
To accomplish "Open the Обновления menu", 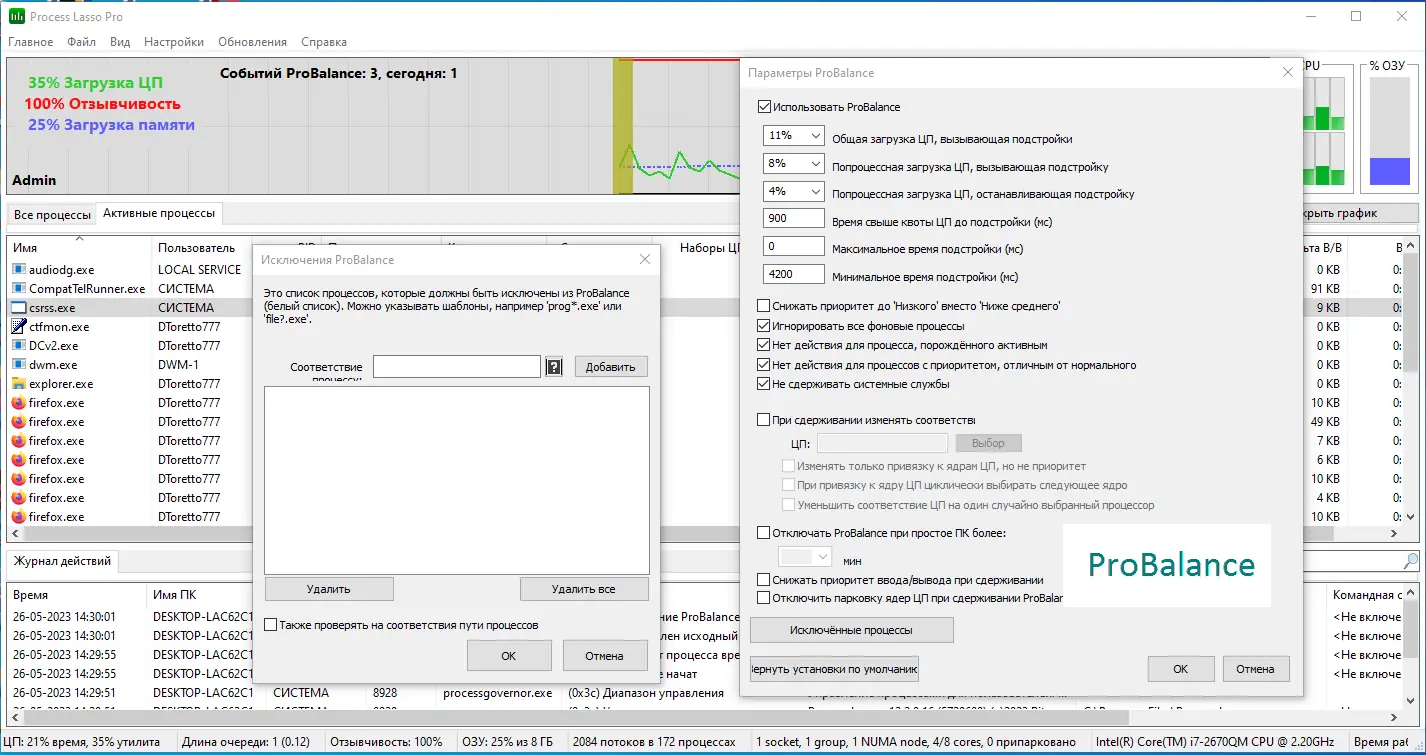I will [x=252, y=42].
